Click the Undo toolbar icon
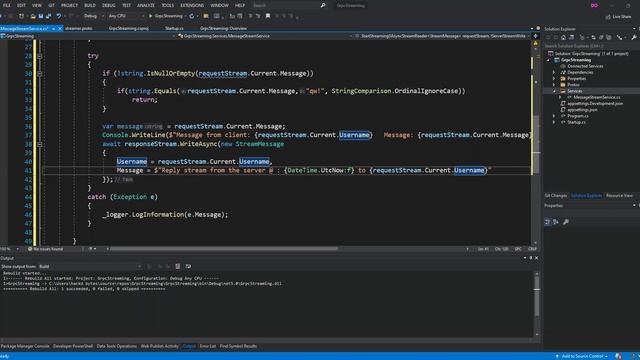This screenshot has width=640, height=360. pos(59,16)
